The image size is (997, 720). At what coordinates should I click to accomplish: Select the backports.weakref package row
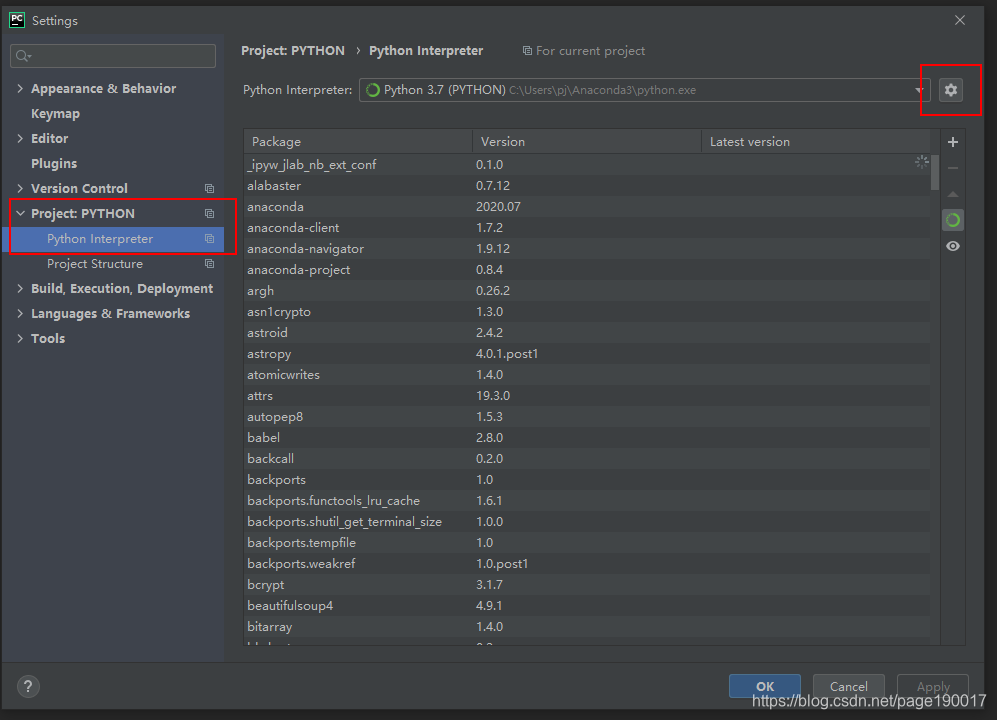(586, 564)
